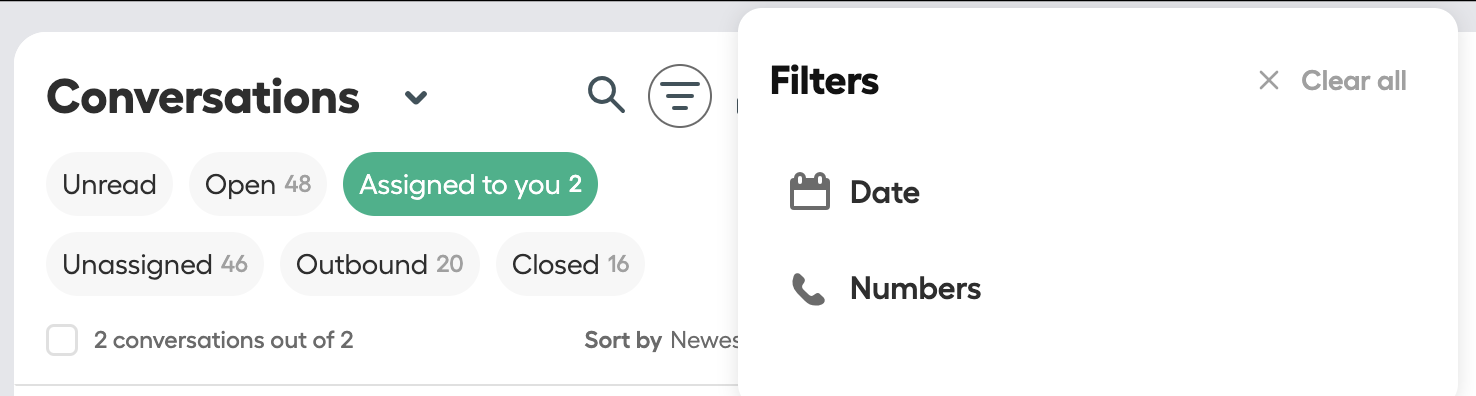Open the Sort by Newest dropdown
Viewport: 1476px width, 396px height.
[x=662, y=340]
